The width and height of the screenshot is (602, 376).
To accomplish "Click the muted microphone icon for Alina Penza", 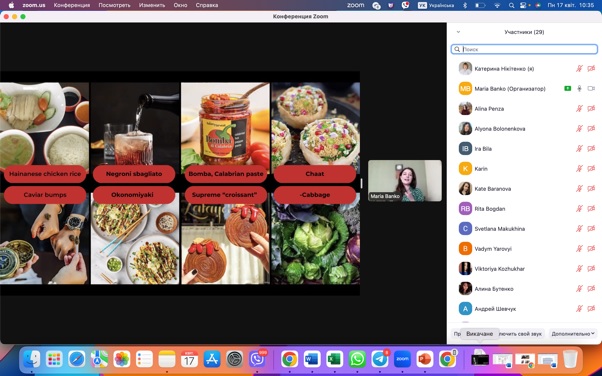I will tap(579, 109).
